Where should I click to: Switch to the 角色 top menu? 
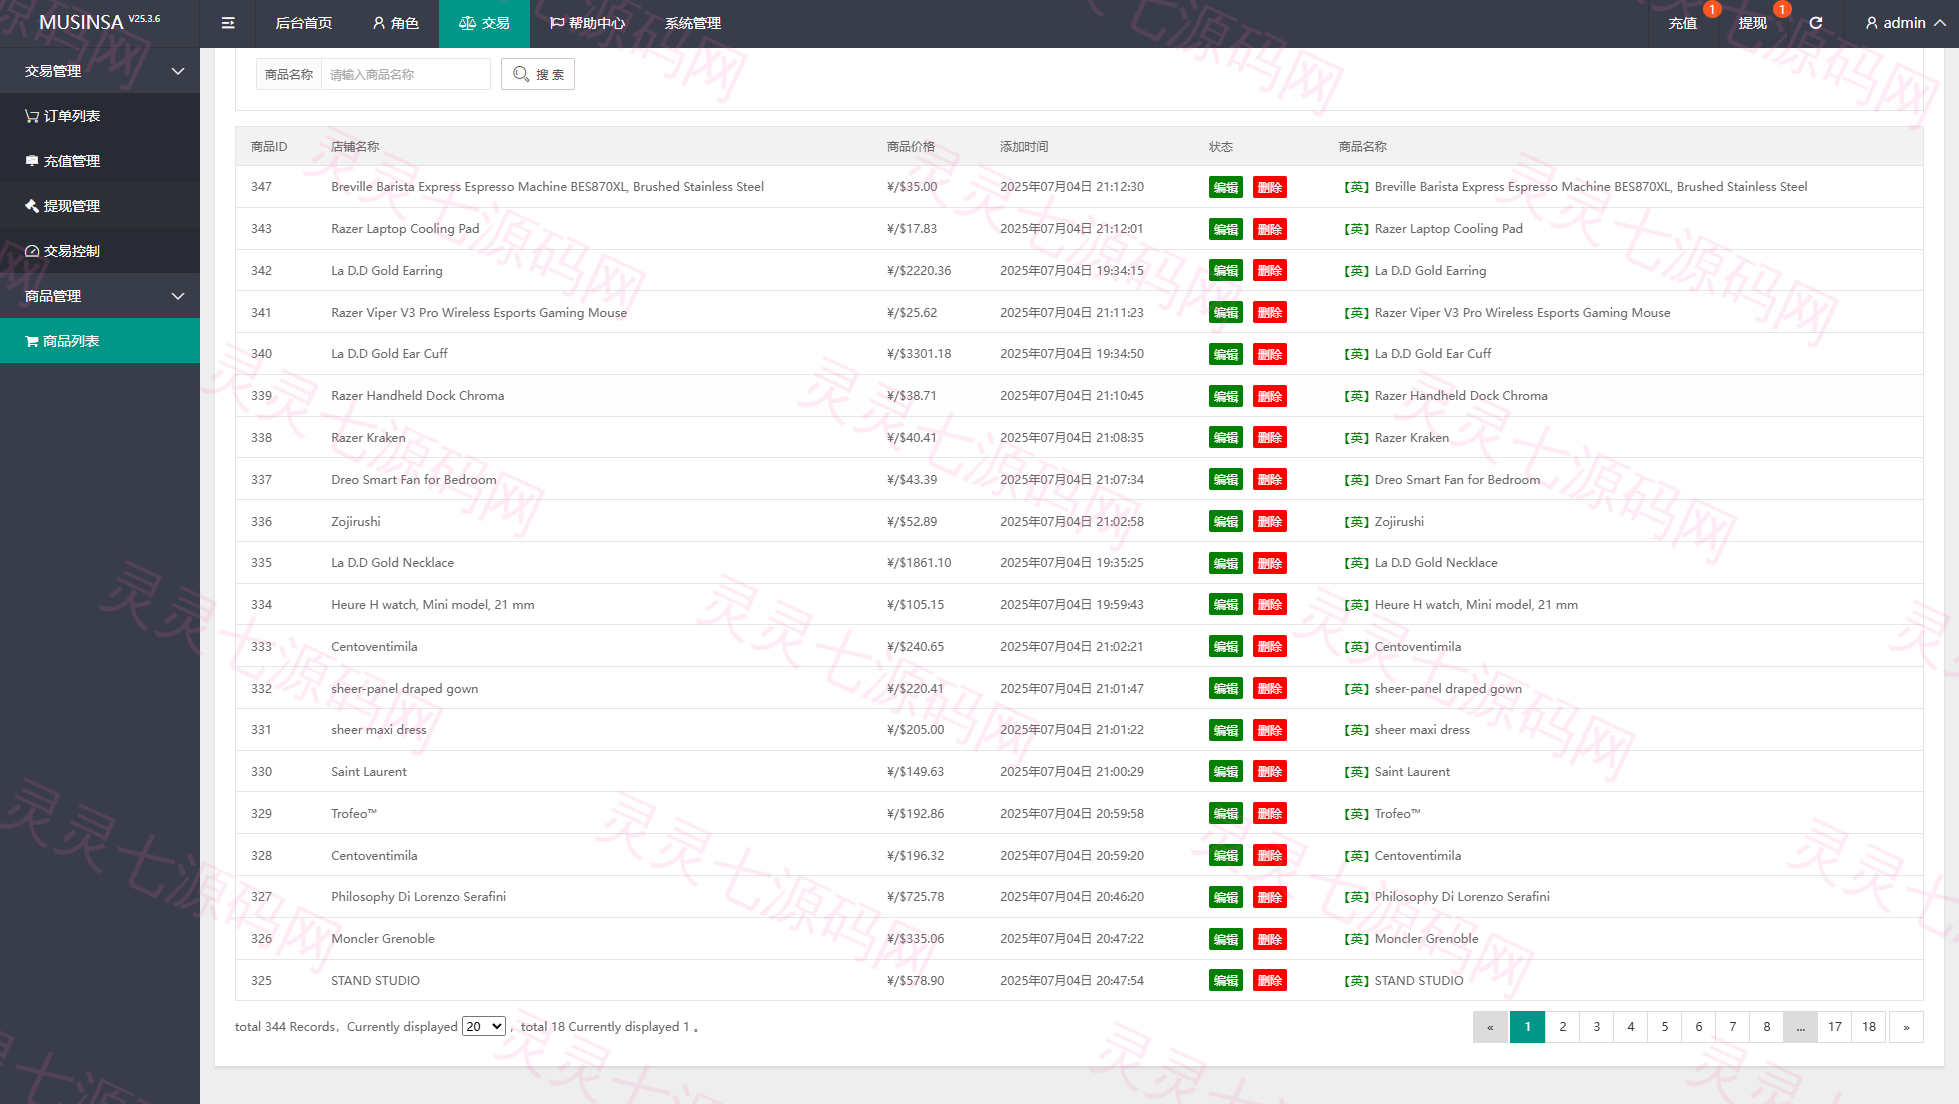tap(395, 23)
